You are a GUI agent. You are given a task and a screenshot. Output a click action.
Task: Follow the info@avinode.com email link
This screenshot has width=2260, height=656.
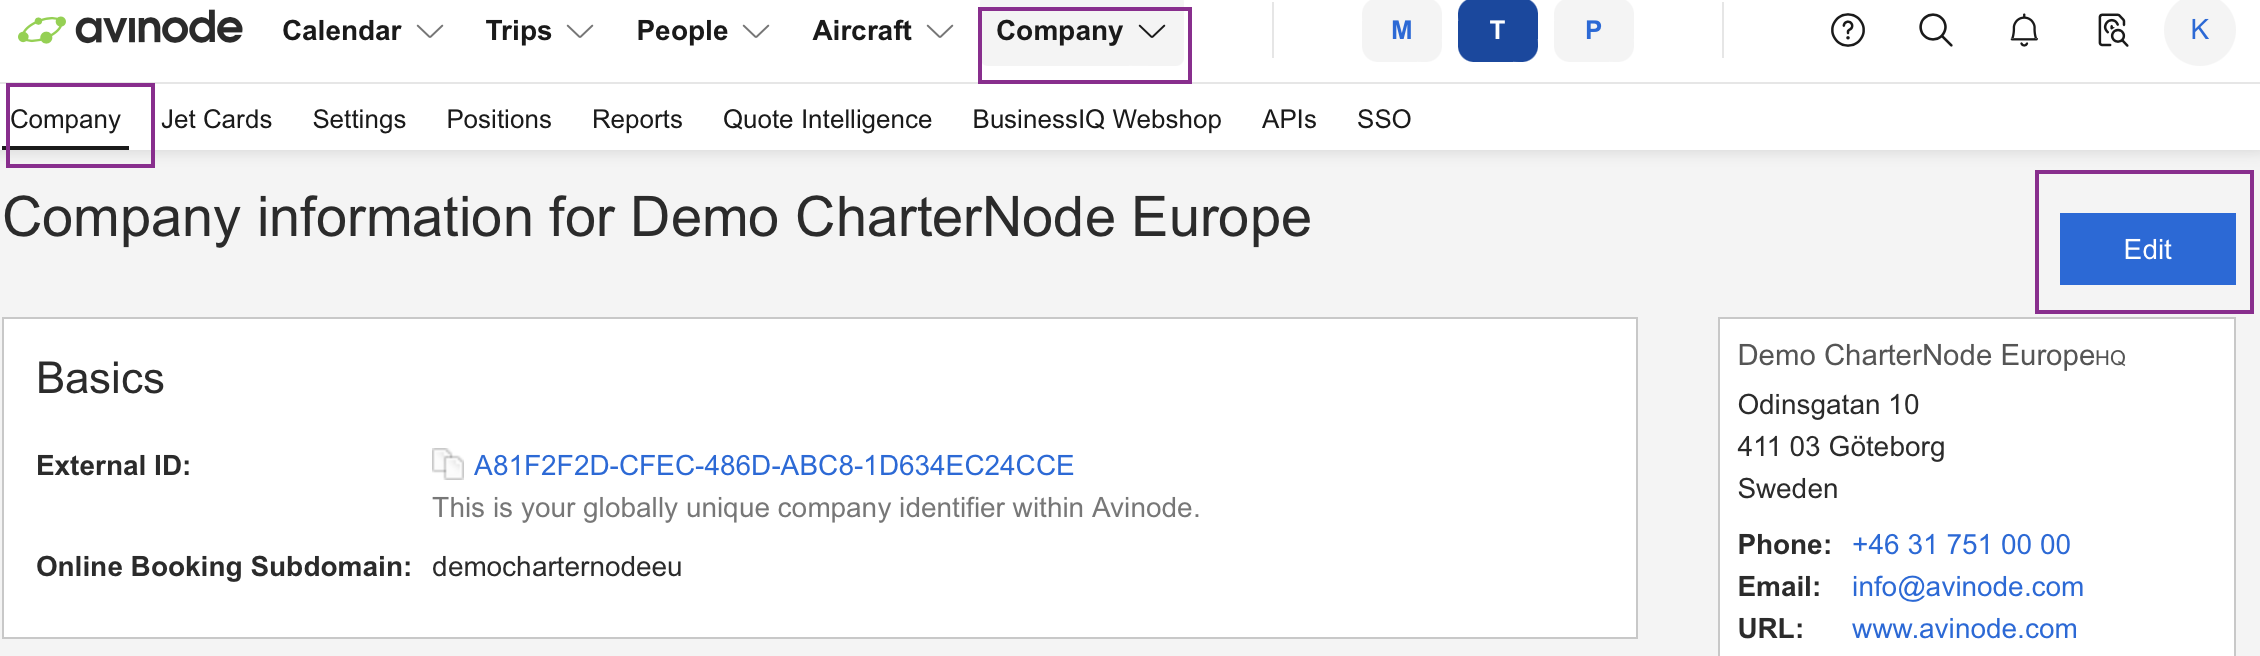click(x=1967, y=586)
